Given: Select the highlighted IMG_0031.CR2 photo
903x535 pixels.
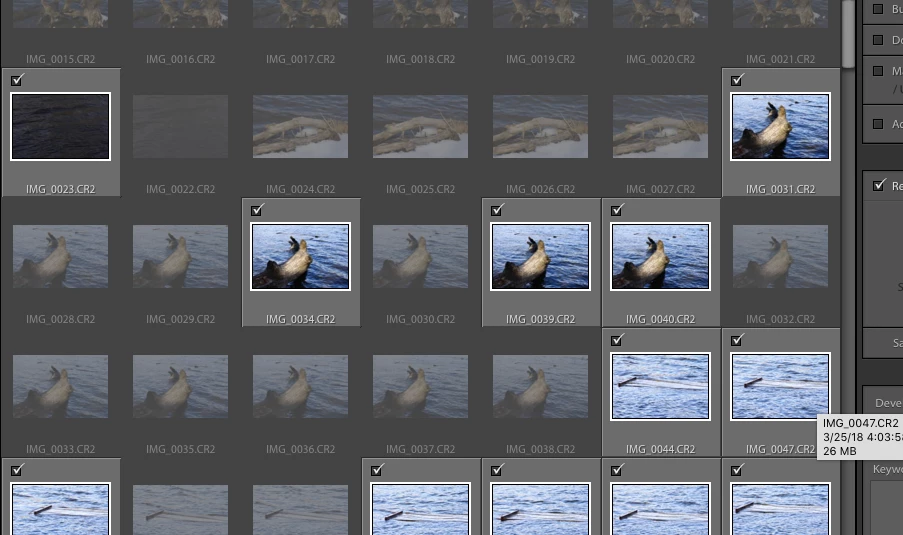Looking at the screenshot, I should tap(780, 126).
